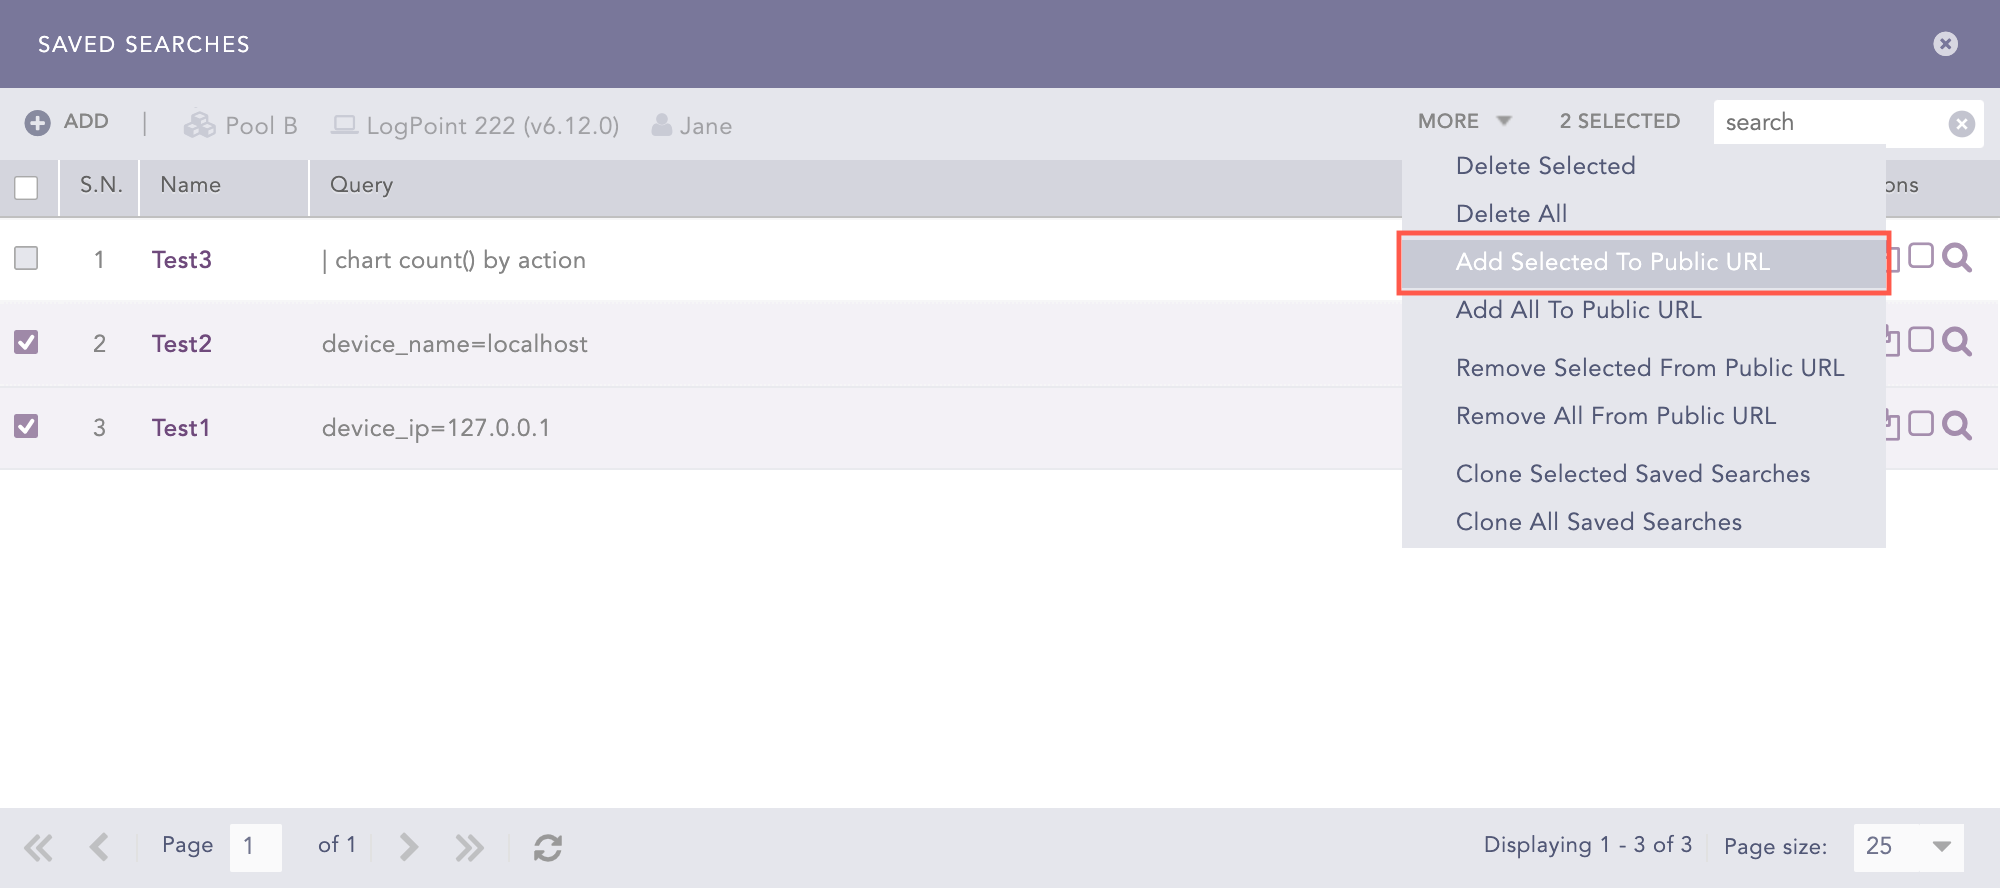Choose Clone All Saved Searches
This screenshot has height=888, width=2000.
(x=1599, y=522)
